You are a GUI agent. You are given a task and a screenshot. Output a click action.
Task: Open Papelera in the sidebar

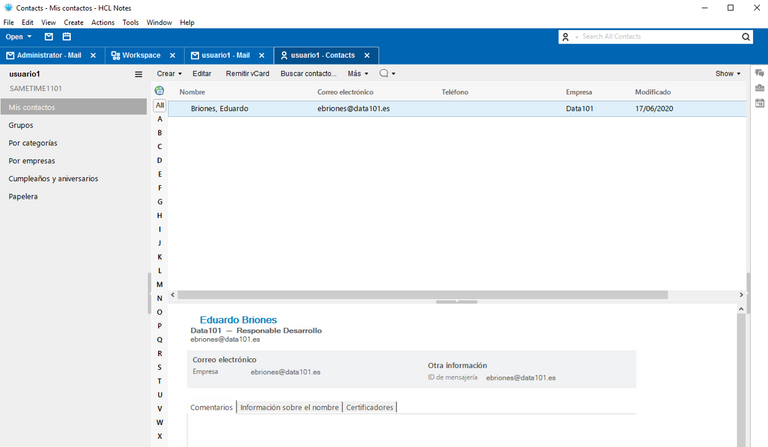23,196
